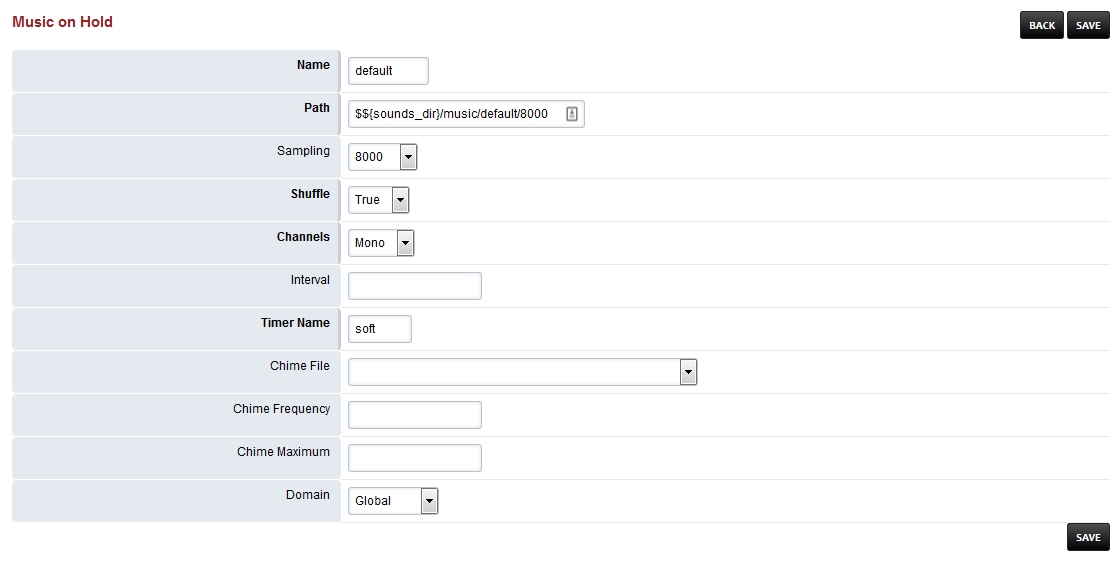
Task: Click the autofill icon inside Path field
Action: pos(571,114)
